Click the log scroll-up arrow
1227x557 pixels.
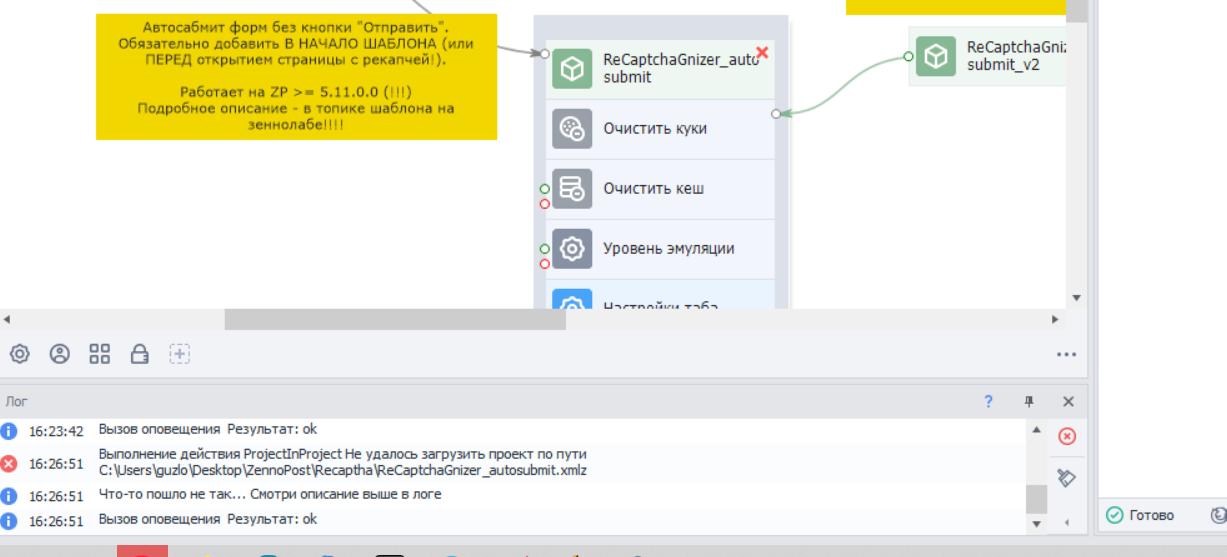pos(1036,428)
